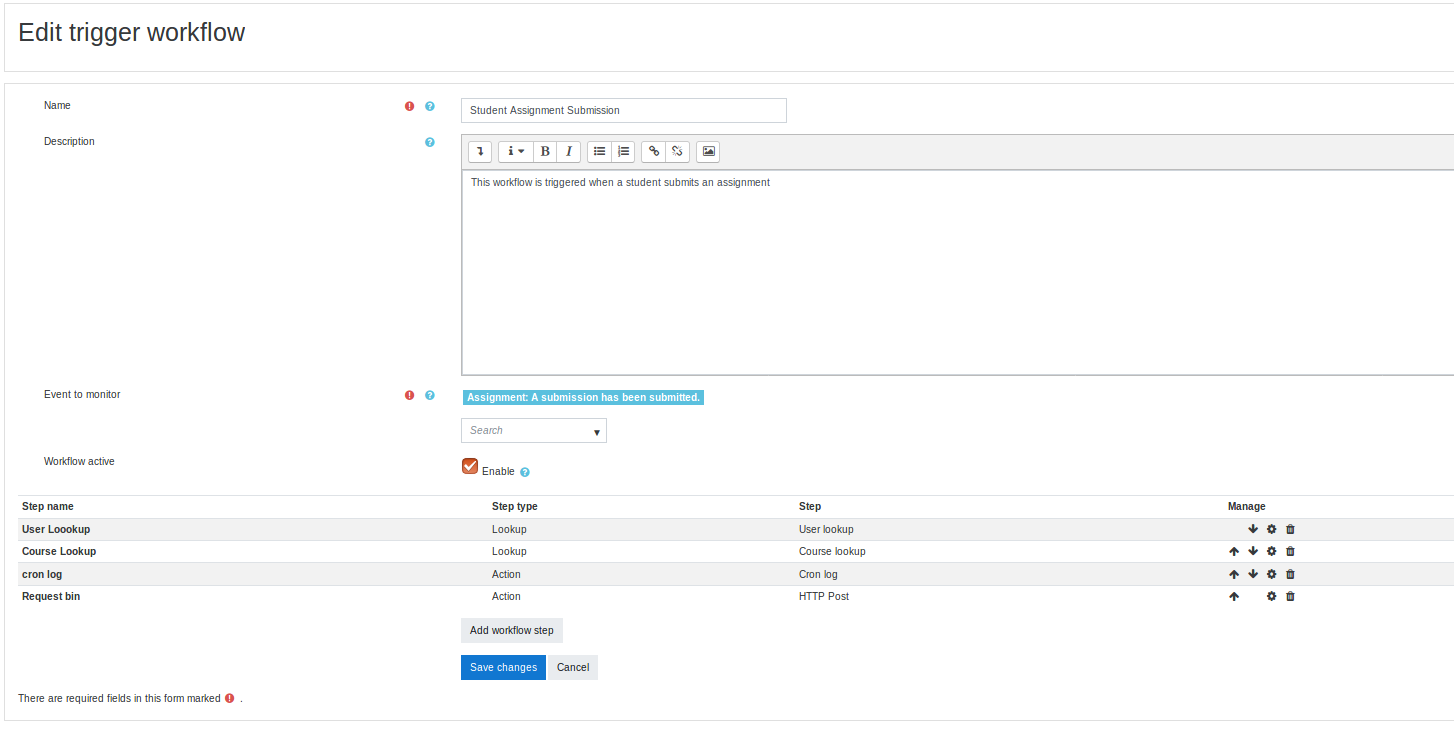Cancel editing the workflow
Image resolution: width=1454 pixels, height=746 pixels.
pyautogui.click(x=573, y=667)
